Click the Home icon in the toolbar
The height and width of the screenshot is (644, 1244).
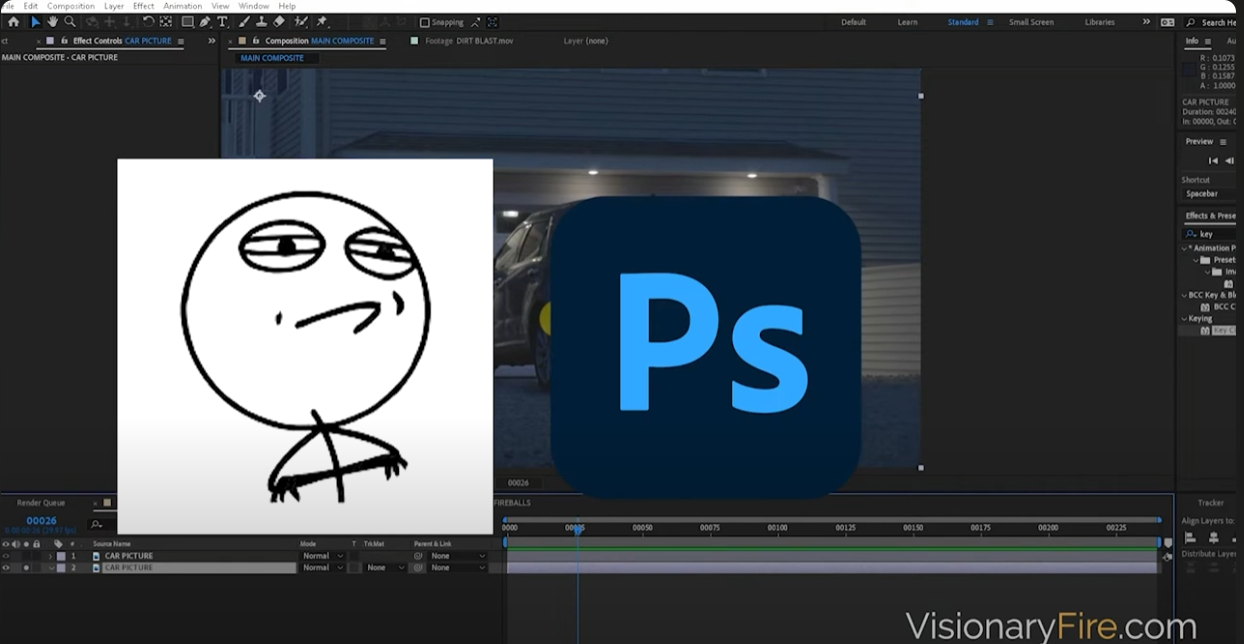pos(13,22)
